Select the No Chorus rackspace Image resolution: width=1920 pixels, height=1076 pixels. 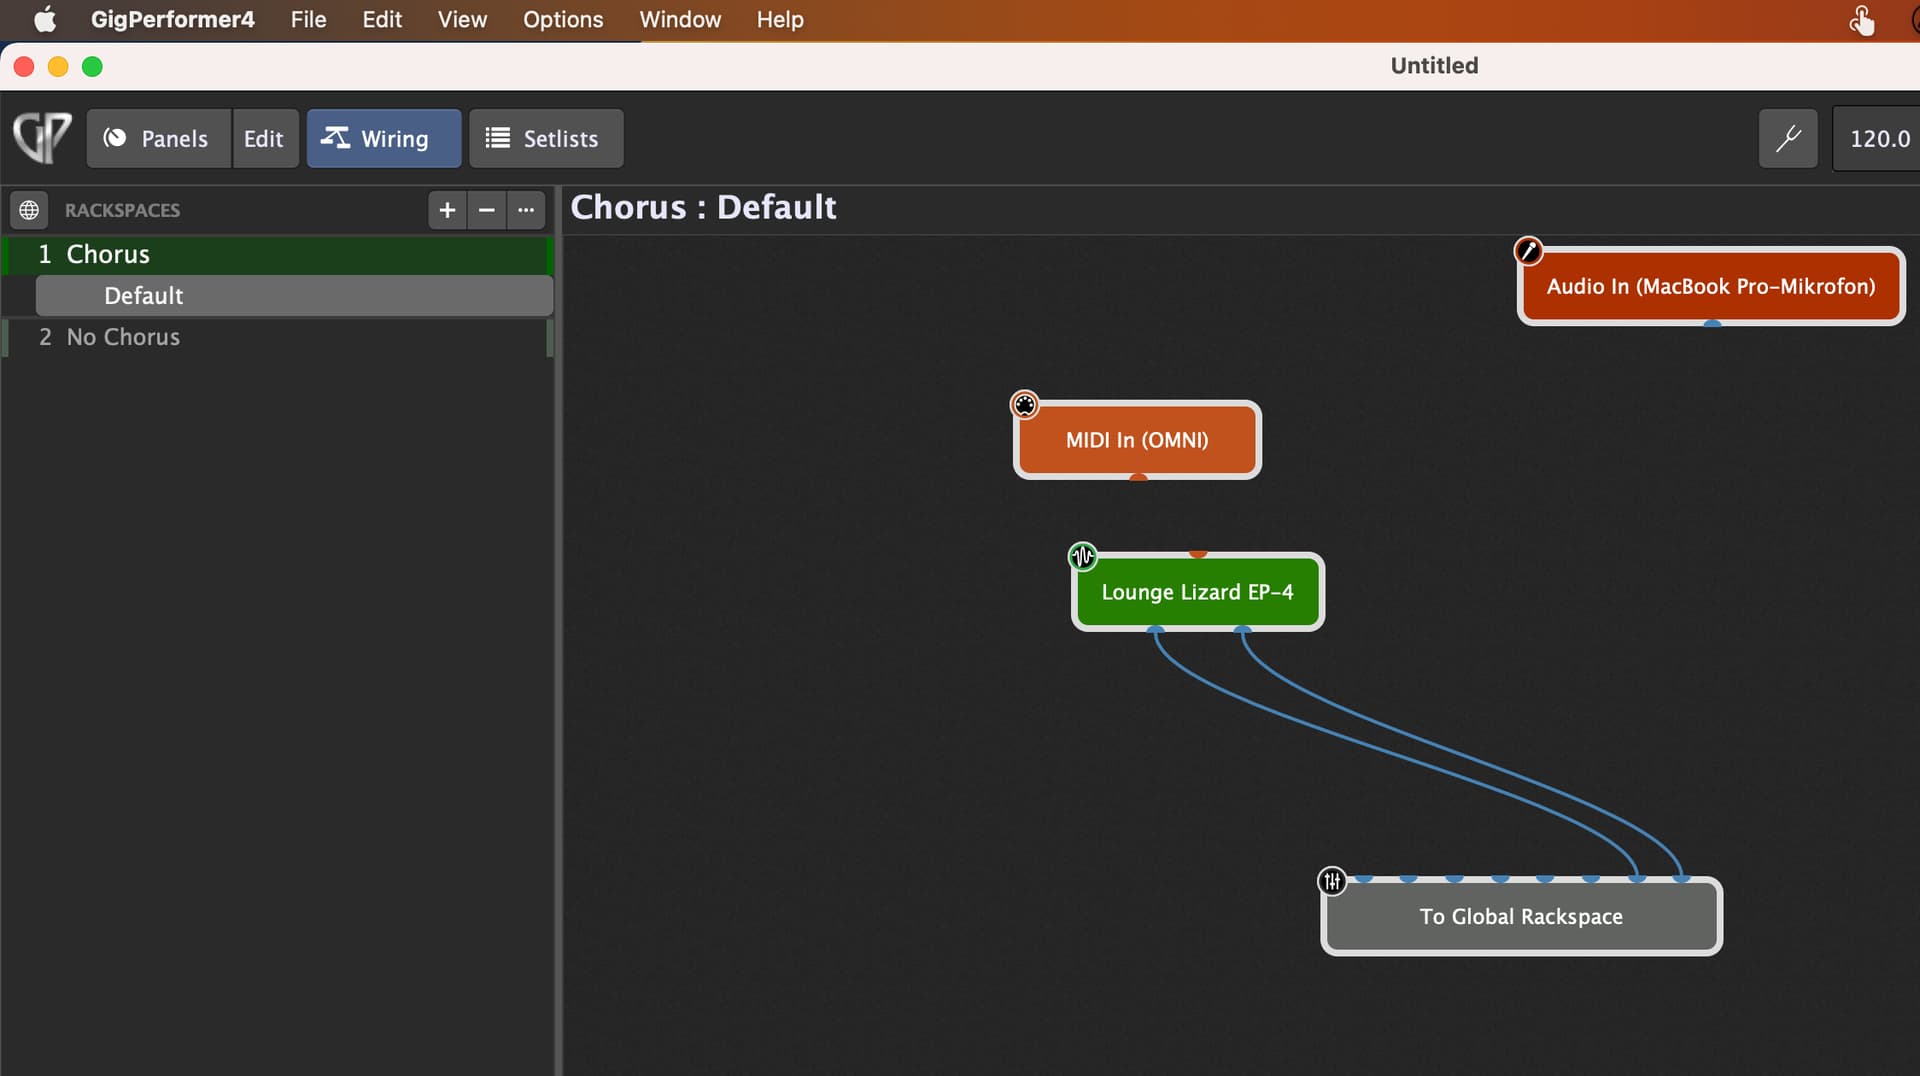click(278, 337)
